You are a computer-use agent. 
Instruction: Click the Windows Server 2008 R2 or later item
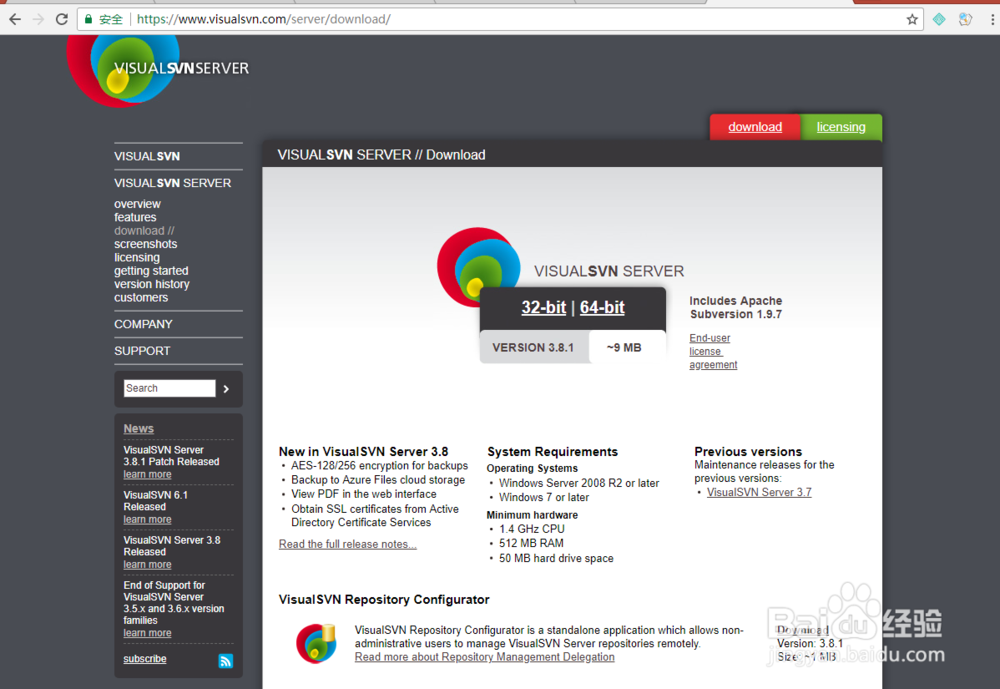579,484
